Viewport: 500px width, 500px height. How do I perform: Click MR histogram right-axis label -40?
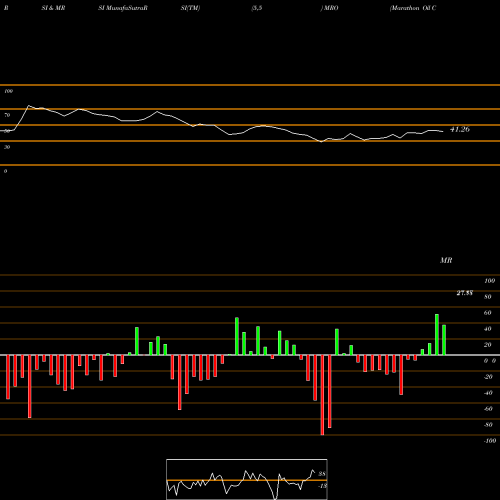[x=488, y=393]
